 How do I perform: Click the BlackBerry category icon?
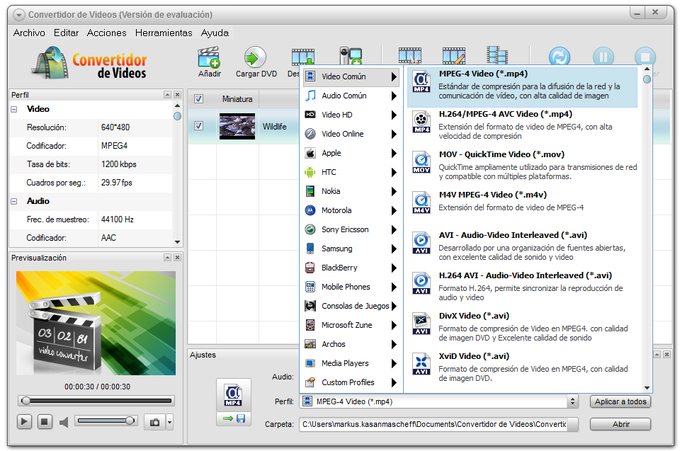point(310,268)
